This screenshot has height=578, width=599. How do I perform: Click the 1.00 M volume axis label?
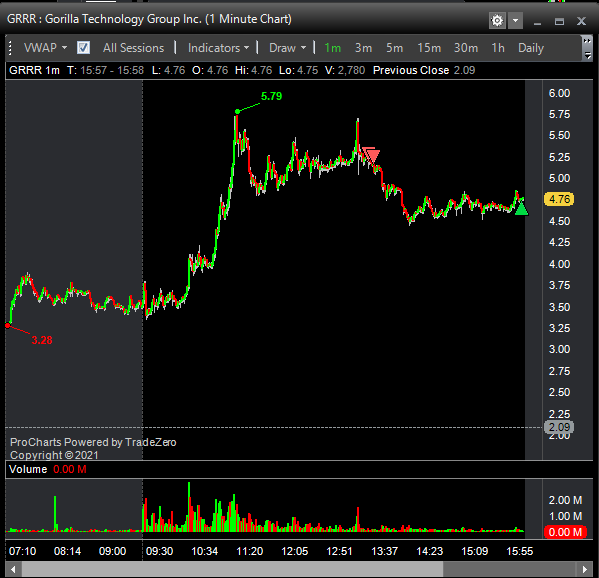565,516
